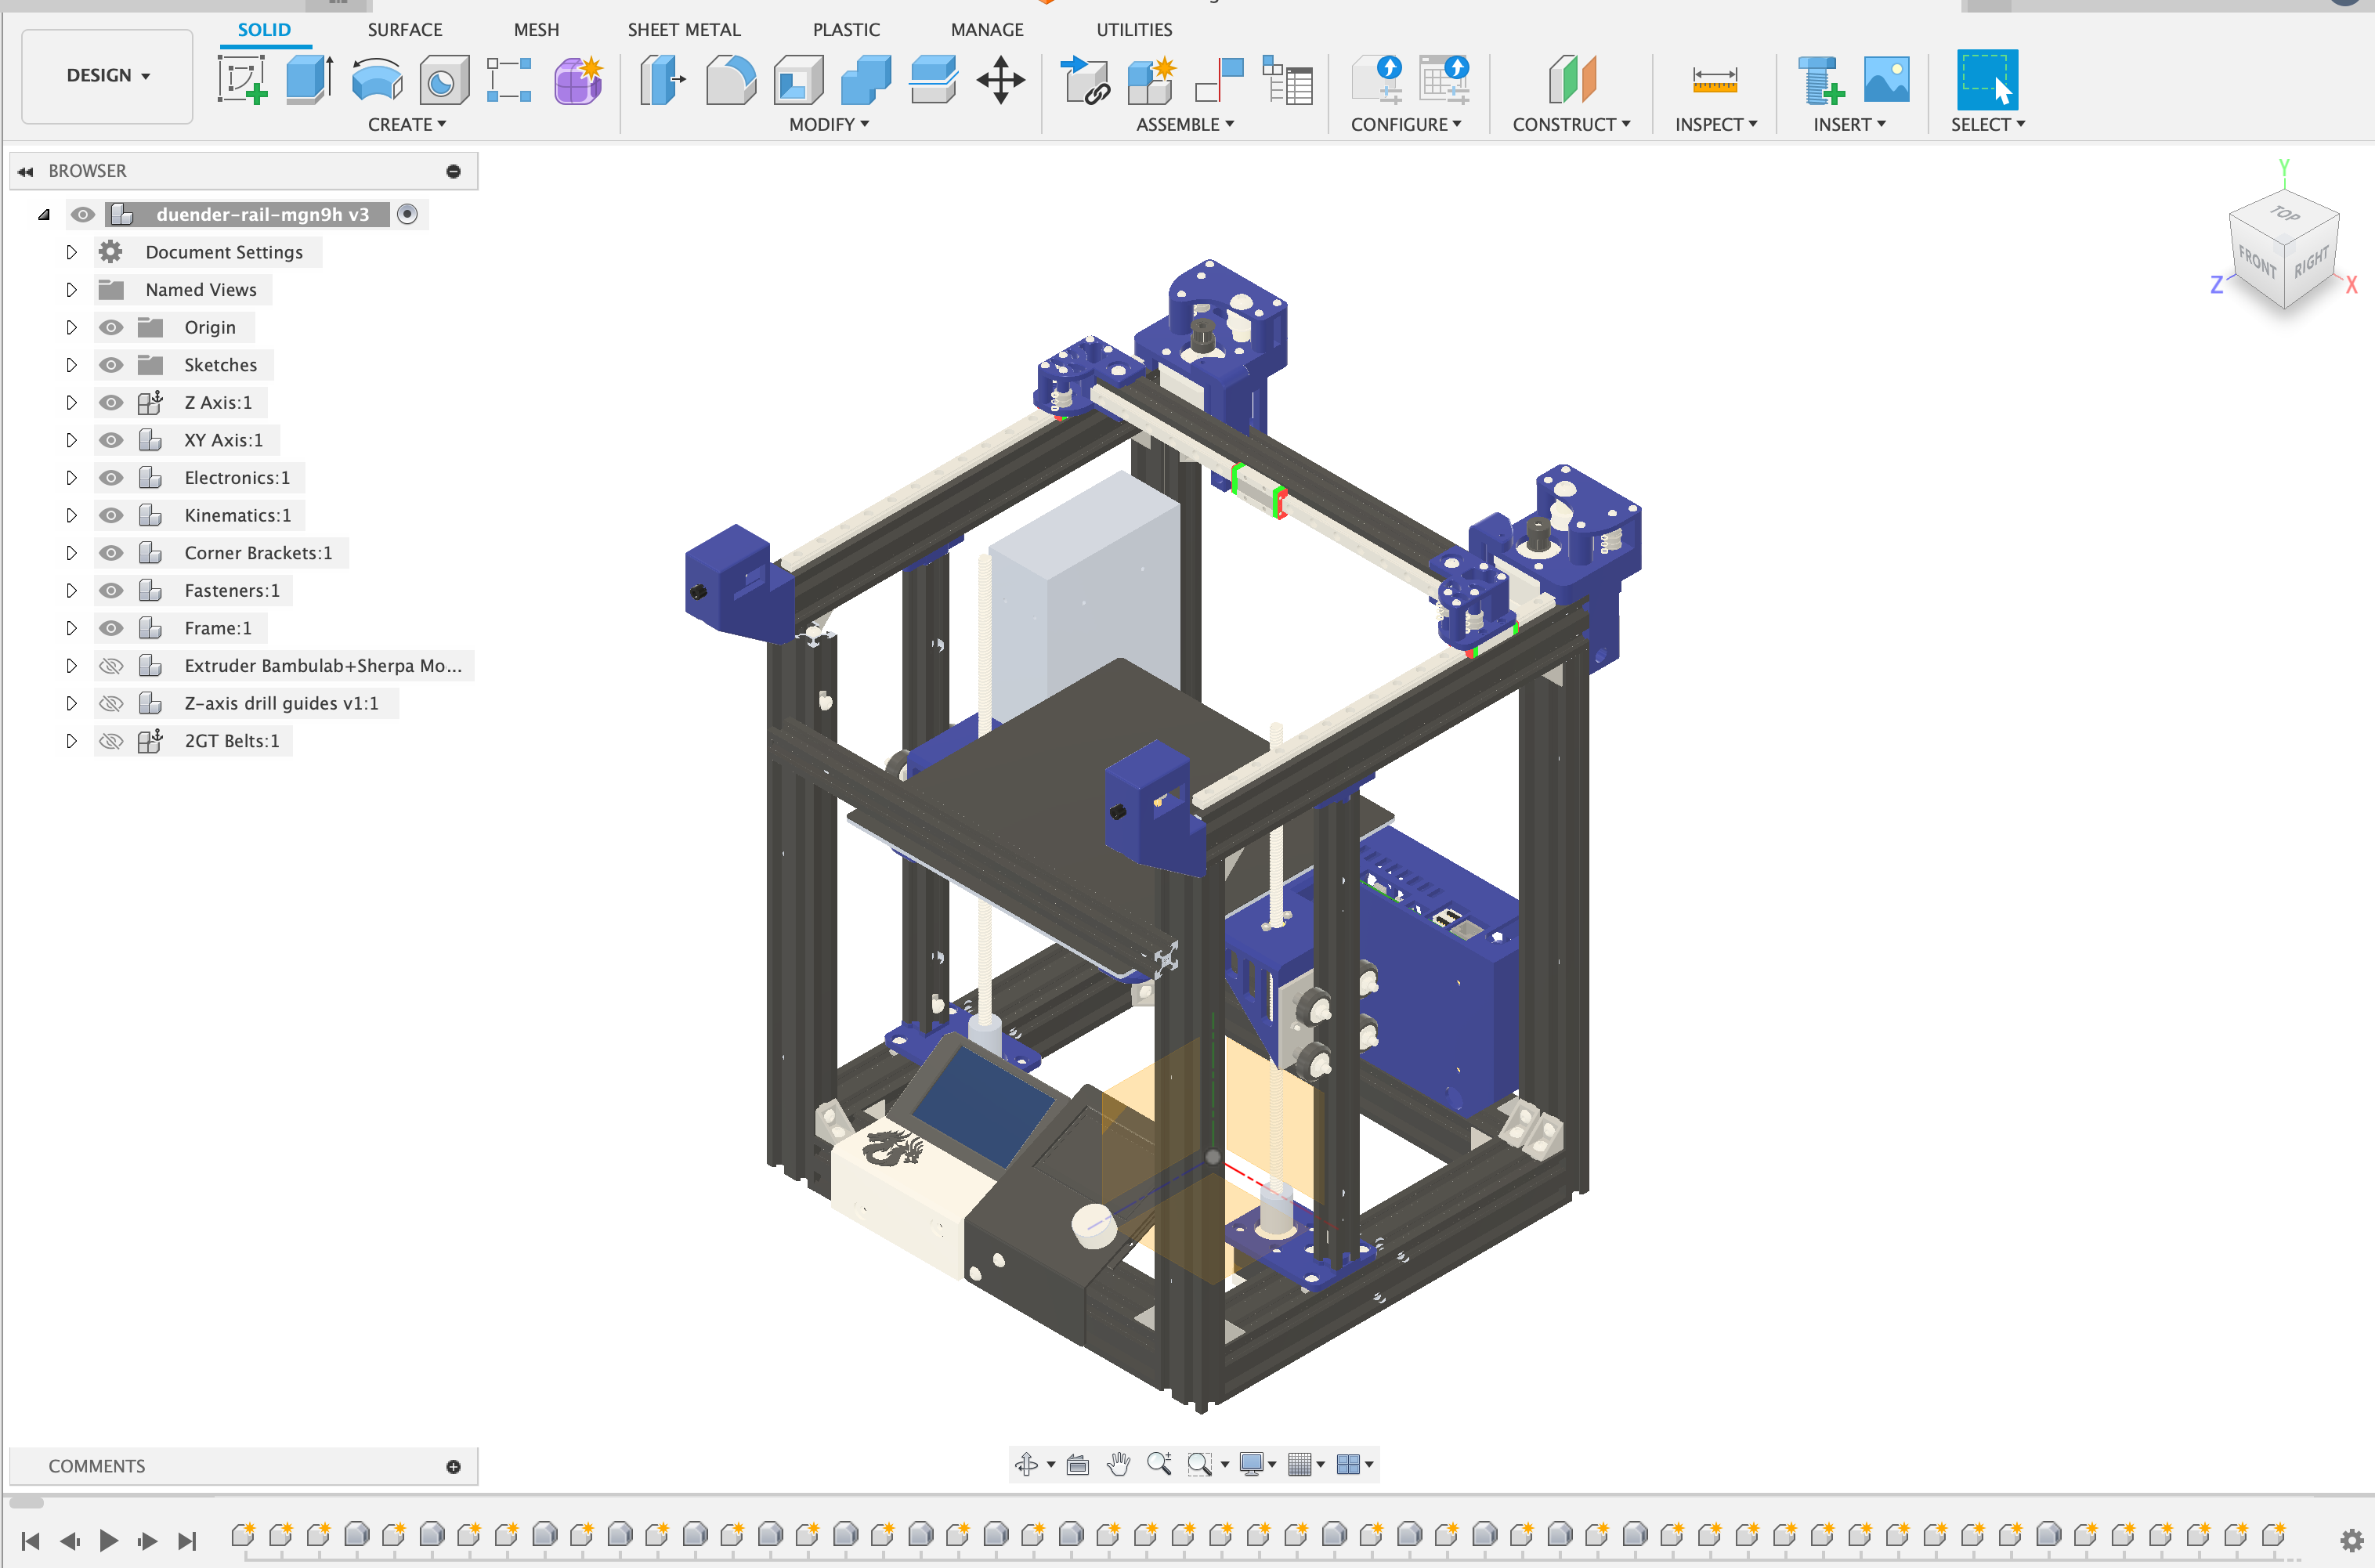Click the Pan tool in navigation bar
This screenshot has height=1568, width=2375.
1118,1464
